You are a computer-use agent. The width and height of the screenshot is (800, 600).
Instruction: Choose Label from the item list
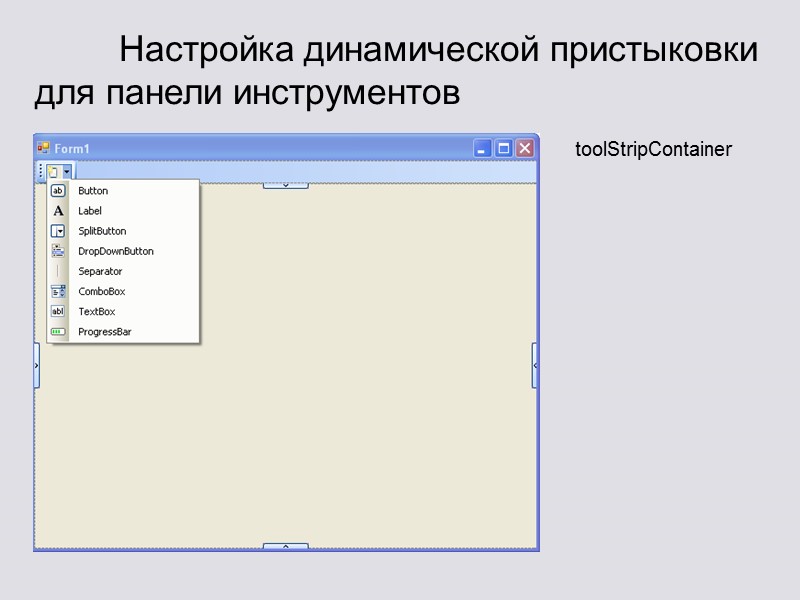(x=123, y=211)
